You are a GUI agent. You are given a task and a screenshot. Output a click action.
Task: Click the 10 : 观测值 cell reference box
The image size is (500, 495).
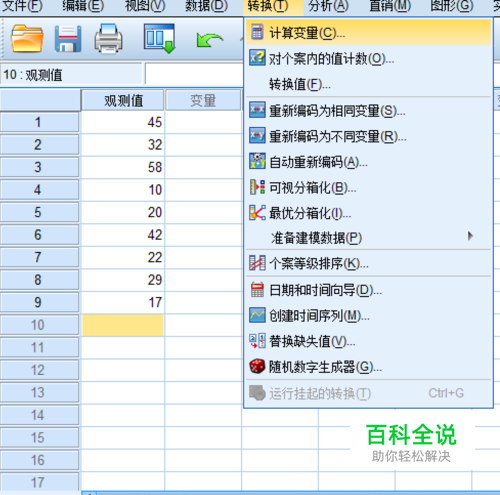(72, 74)
